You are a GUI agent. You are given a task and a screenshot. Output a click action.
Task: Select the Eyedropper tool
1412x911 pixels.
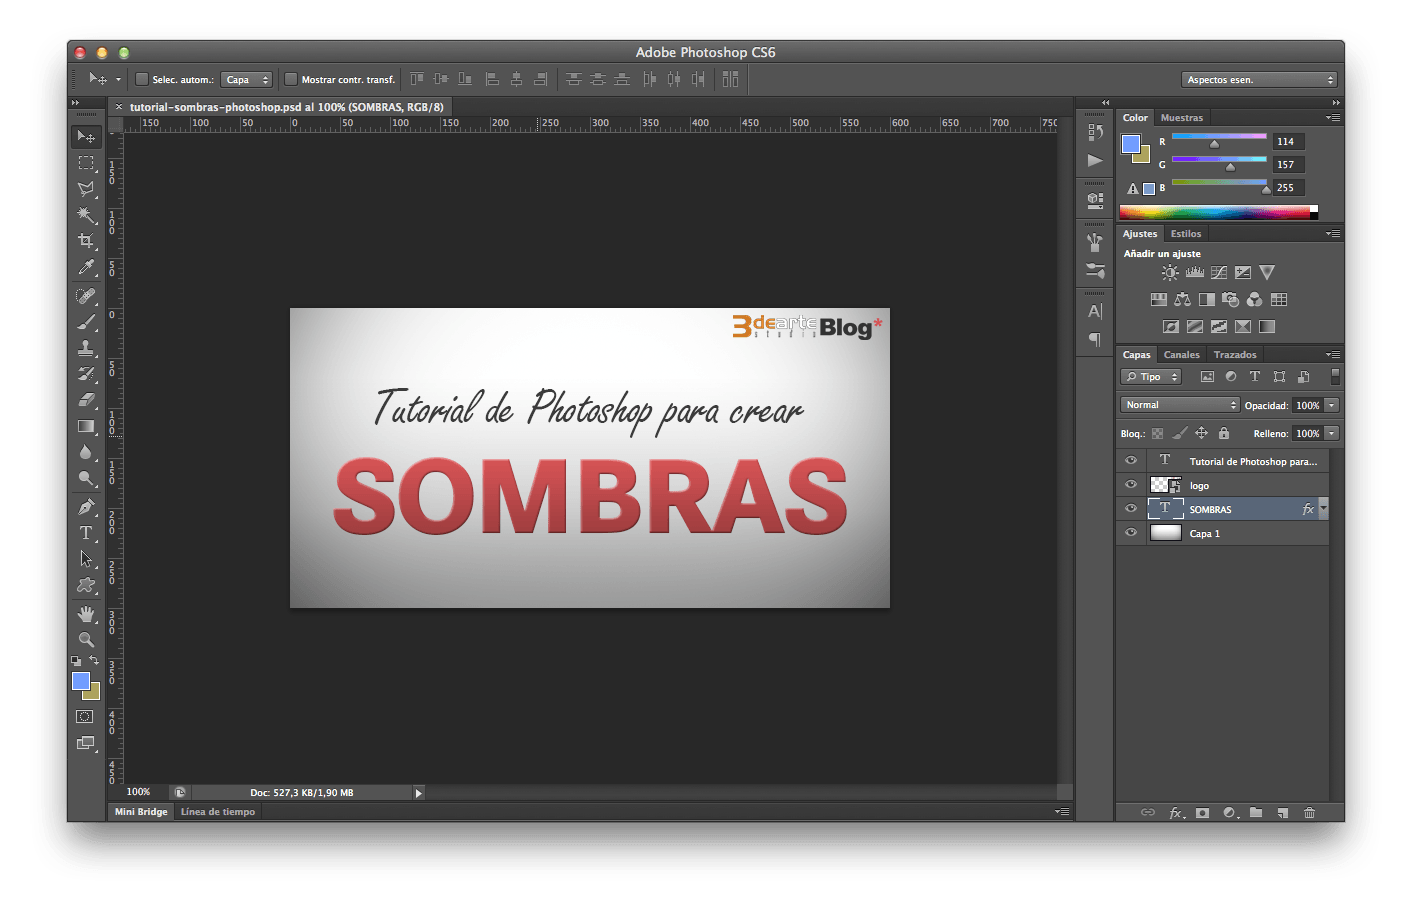coord(87,268)
